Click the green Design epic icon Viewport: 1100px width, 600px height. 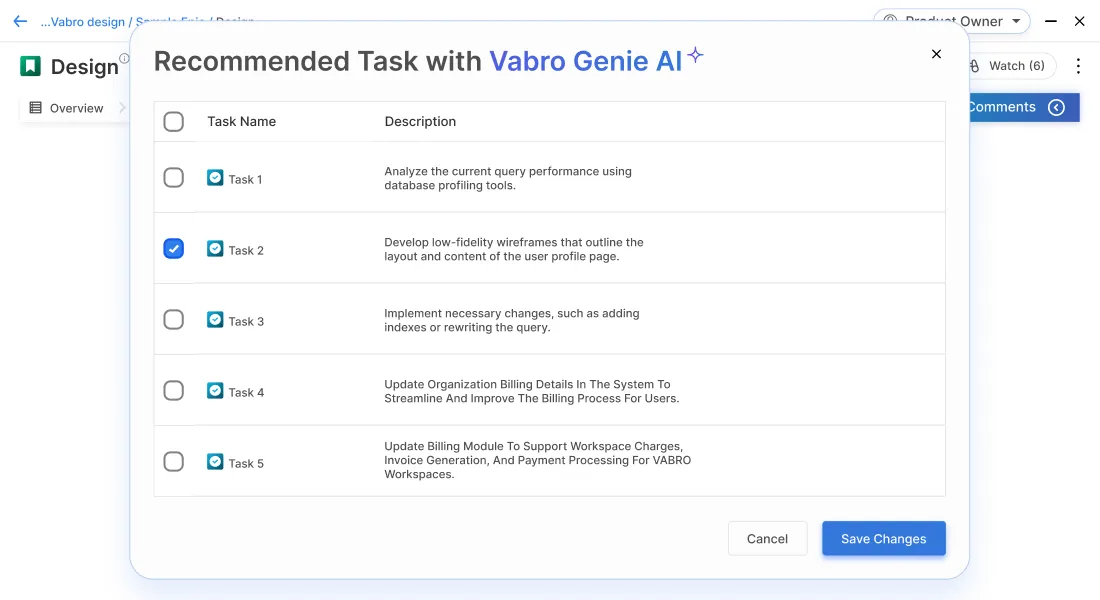(x=30, y=66)
